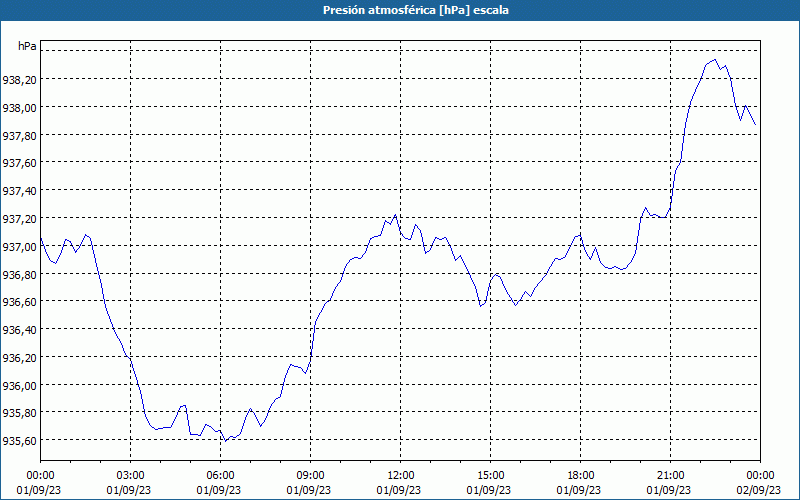Click the 01/09/23 date under 06:00
Screen dimensions: 800x500
219,490
